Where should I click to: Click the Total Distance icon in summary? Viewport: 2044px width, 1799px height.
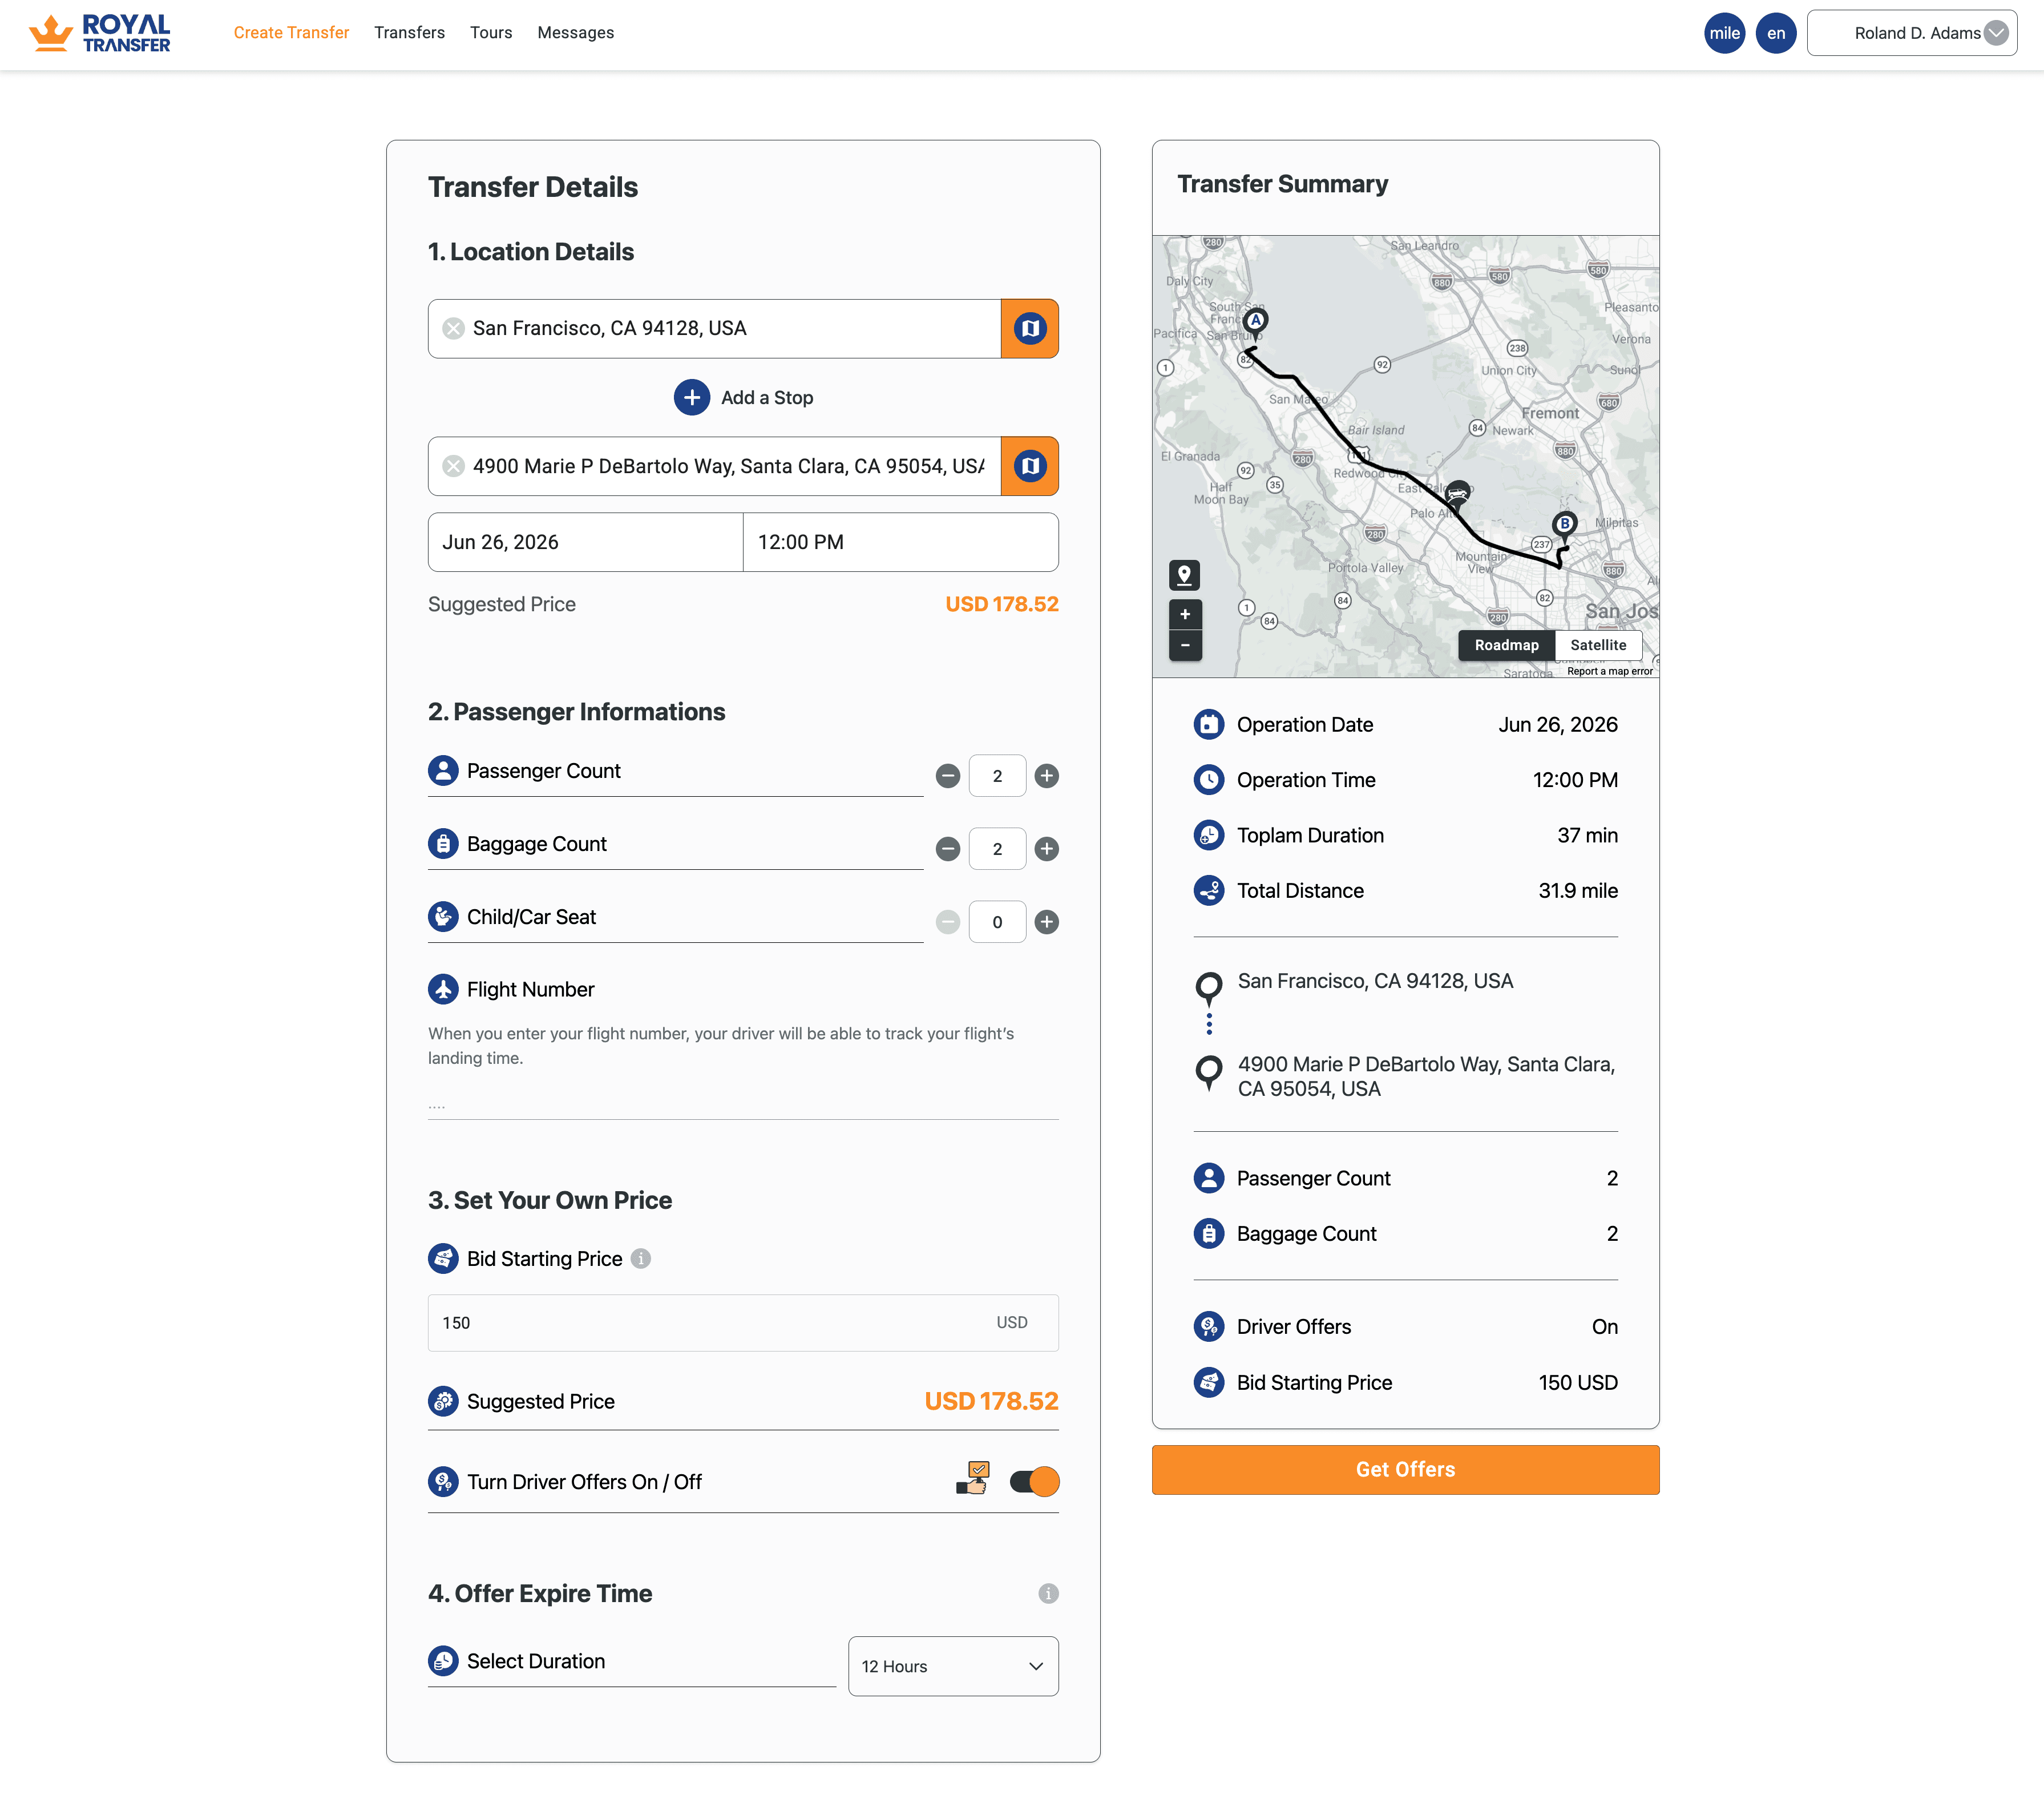pos(1209,891)
